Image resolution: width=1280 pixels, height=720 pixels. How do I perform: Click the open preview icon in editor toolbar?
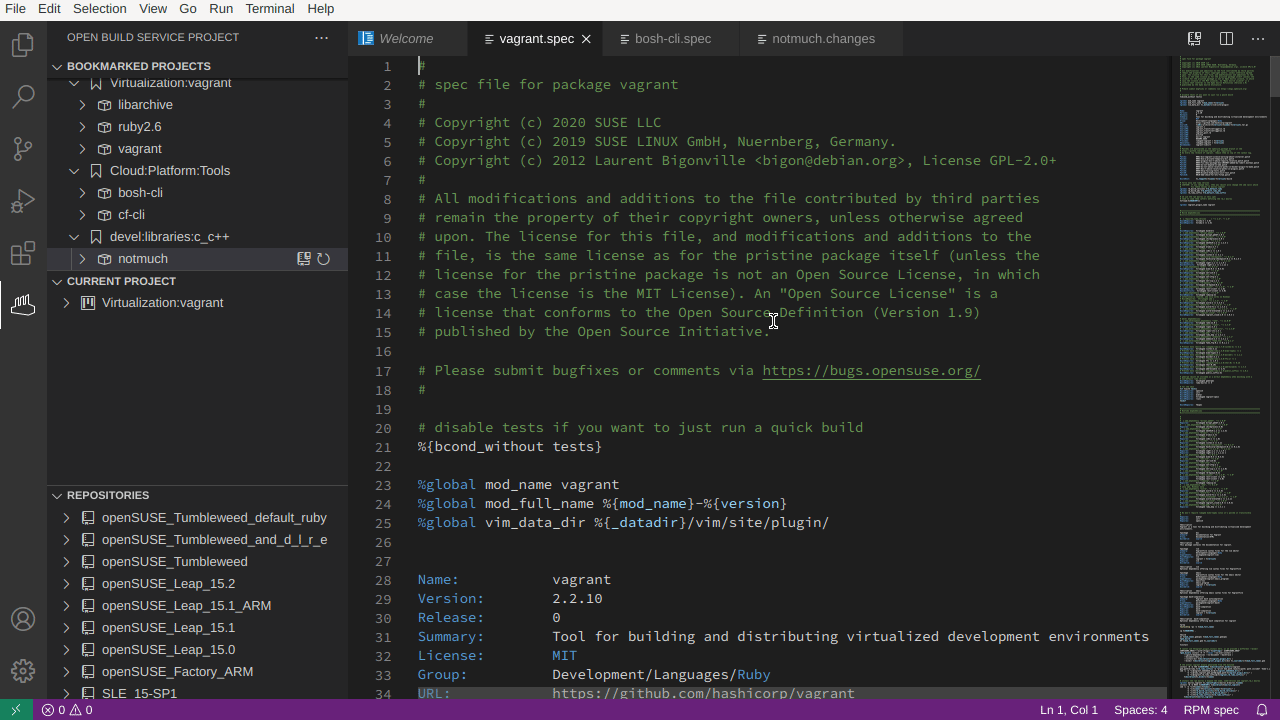coord(1194,39)
